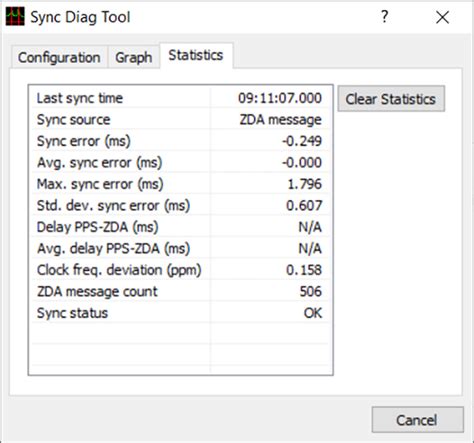Select the Clock freq. deviation (ppm) row
Screen dimensions: 474x443
click(x=180, y=270)
